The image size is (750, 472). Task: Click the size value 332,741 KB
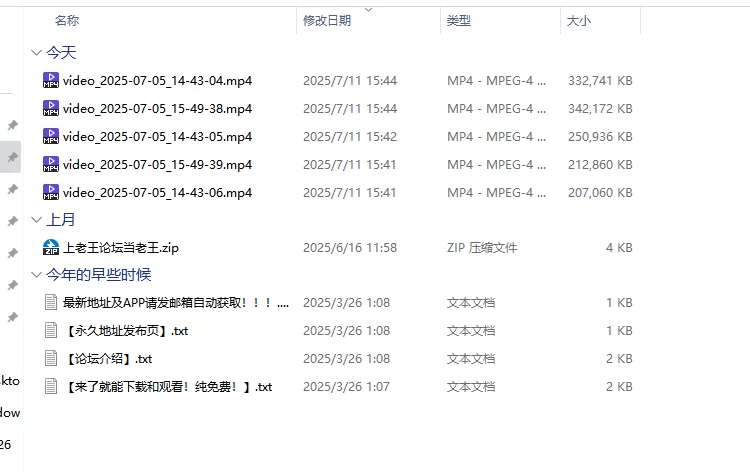(x=600, y=80)
